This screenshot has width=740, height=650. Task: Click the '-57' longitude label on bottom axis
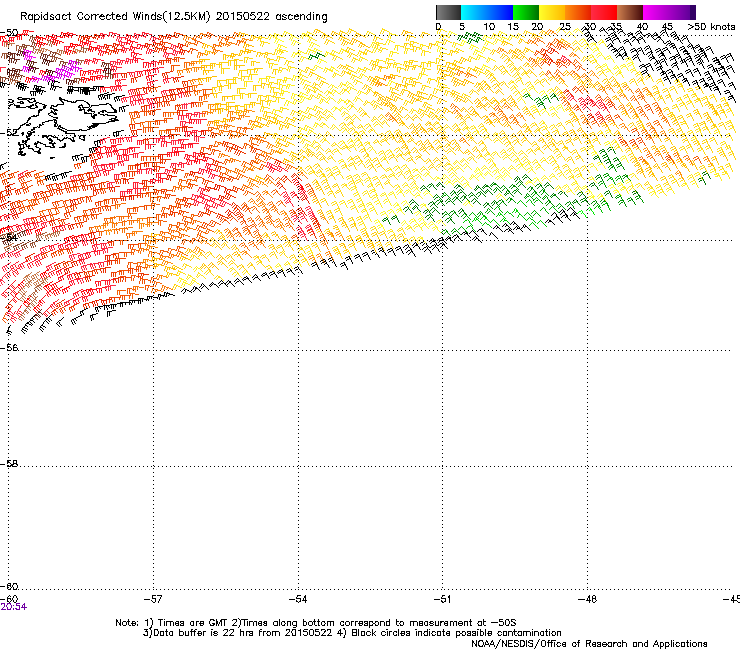[153, 599]
